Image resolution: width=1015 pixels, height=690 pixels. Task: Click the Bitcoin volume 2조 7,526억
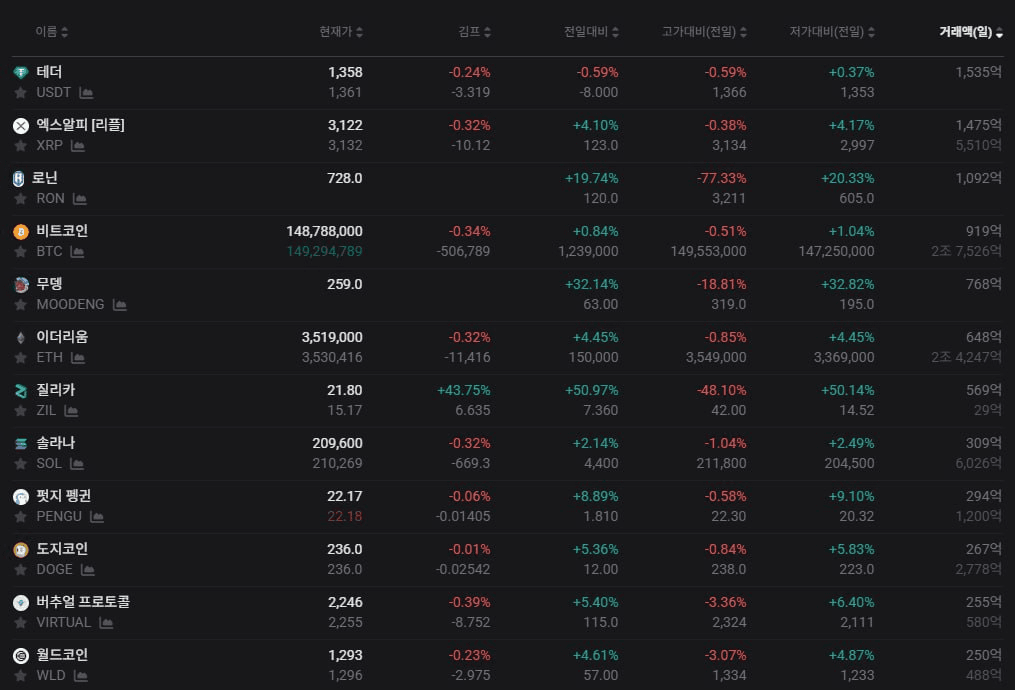966,252
